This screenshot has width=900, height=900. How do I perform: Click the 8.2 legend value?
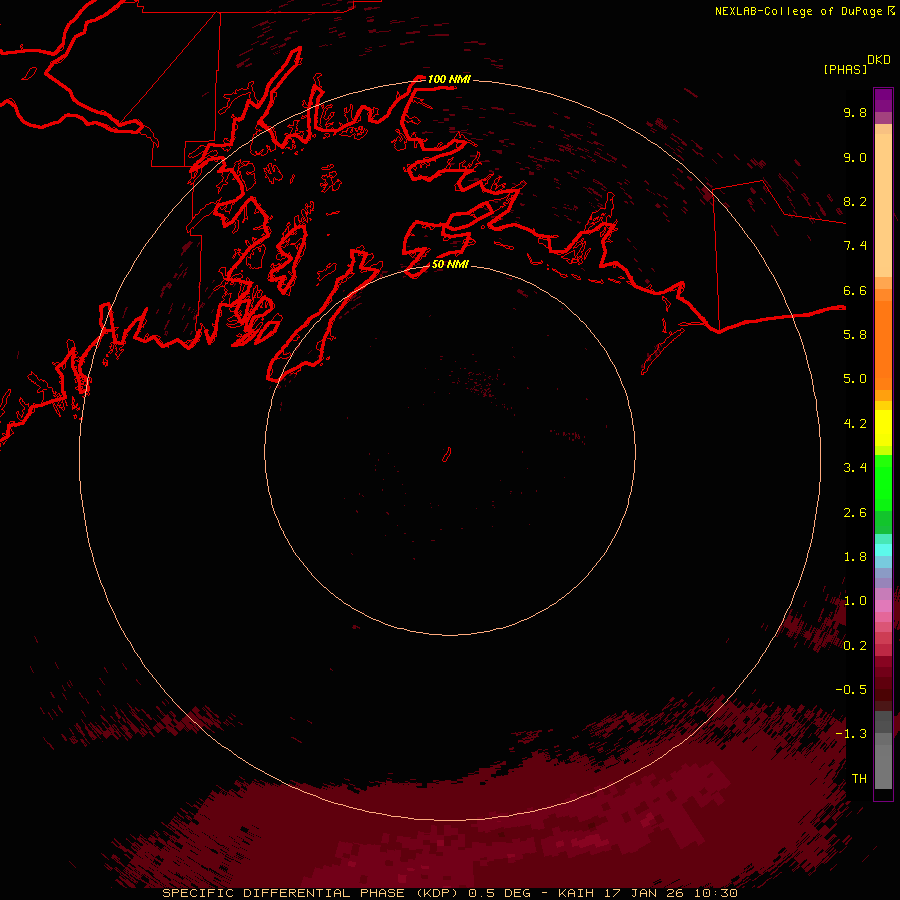855,201
